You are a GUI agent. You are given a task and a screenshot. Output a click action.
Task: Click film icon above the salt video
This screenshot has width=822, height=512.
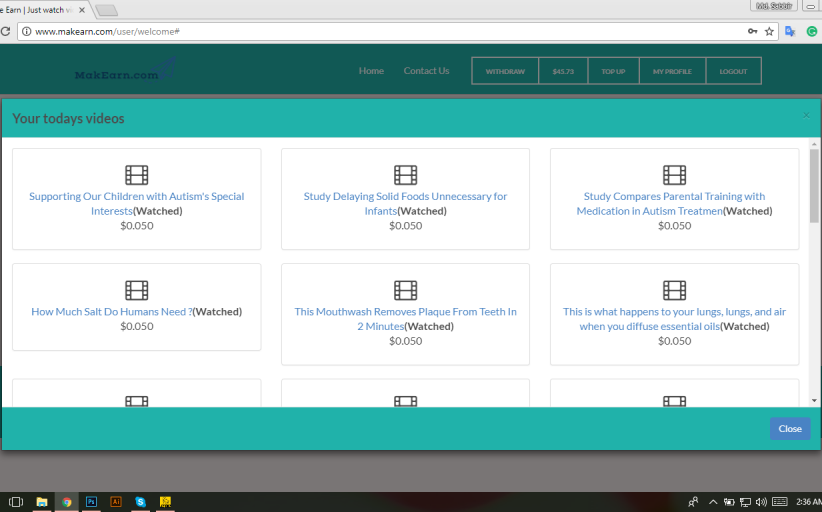[136, 290]
